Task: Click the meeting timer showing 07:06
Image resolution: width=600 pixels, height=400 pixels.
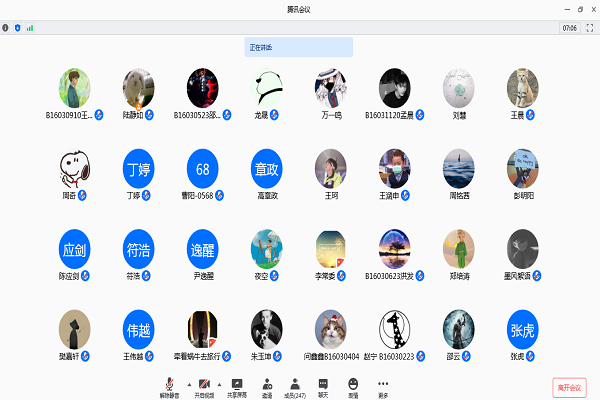Action: click(x=569, y=28)
